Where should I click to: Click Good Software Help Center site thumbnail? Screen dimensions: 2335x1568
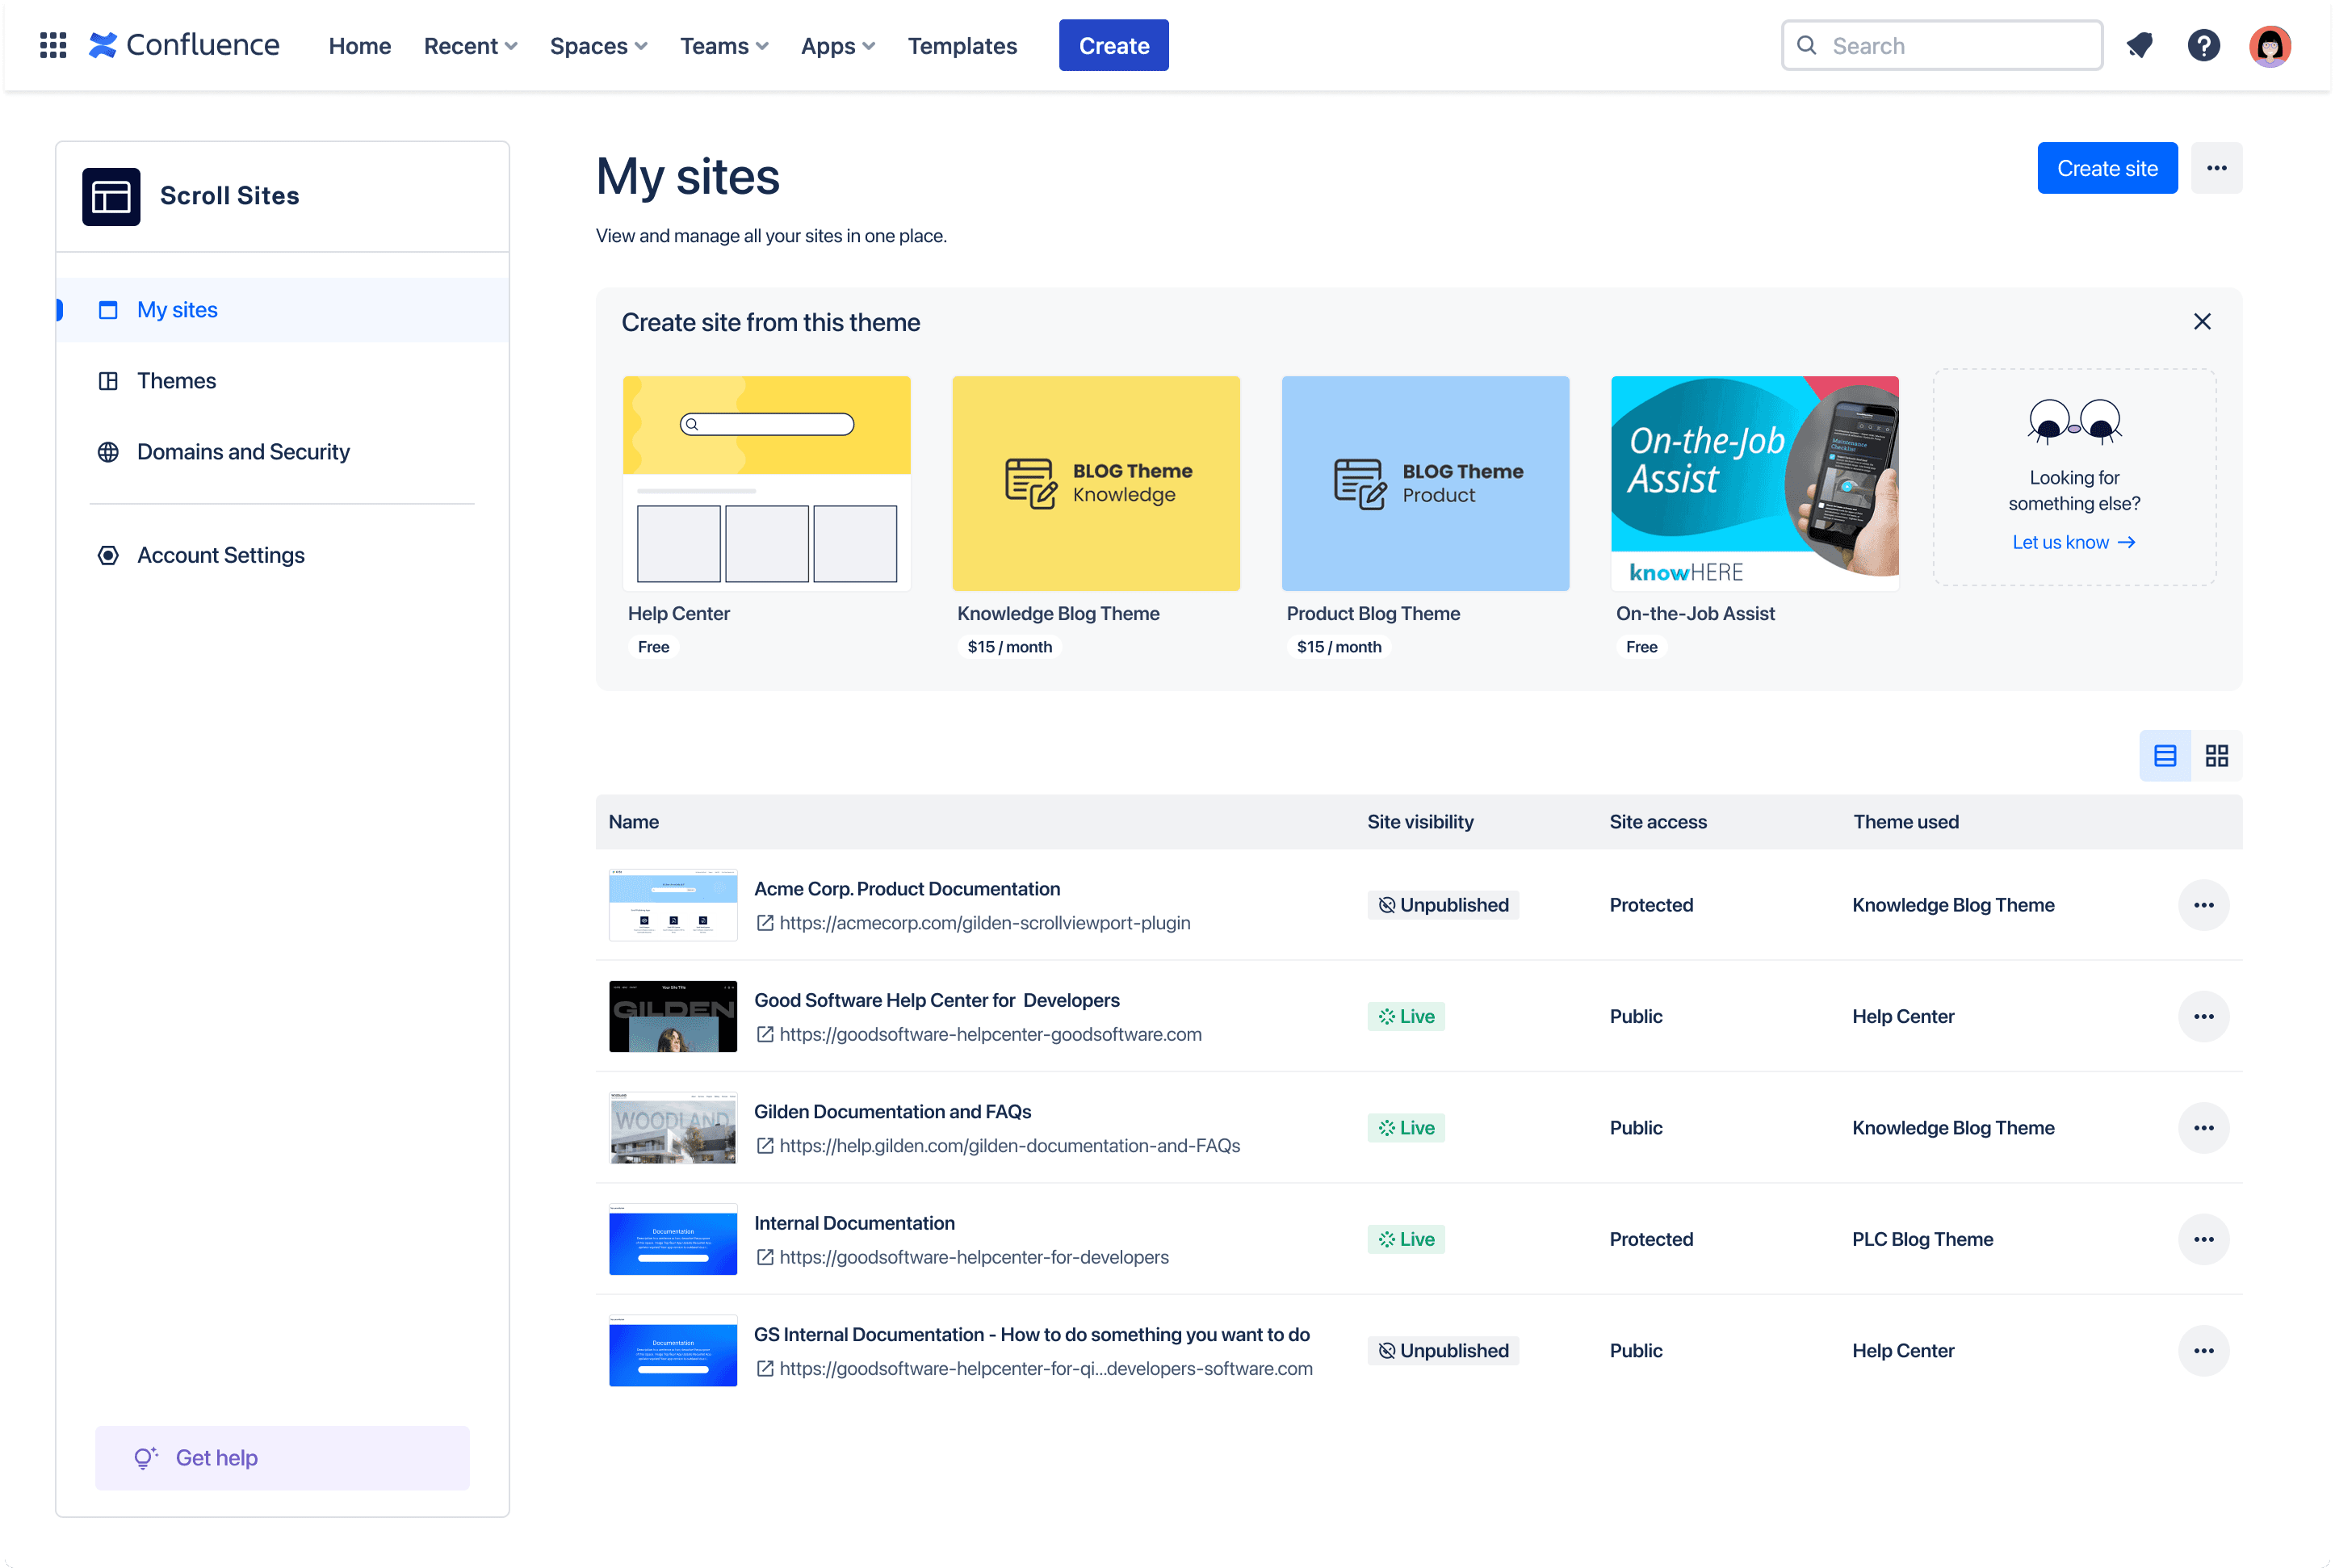(673, 1016)
